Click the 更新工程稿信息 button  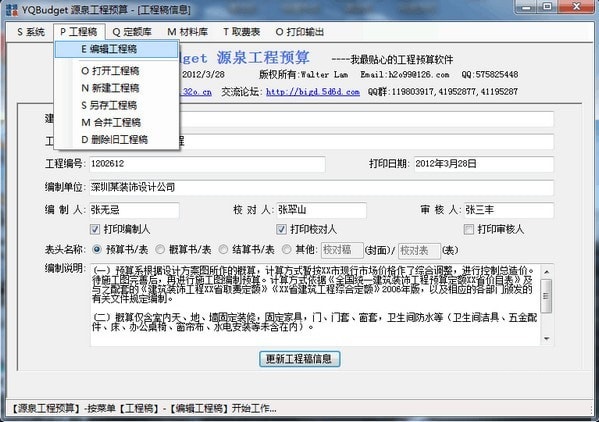point(300,359)
